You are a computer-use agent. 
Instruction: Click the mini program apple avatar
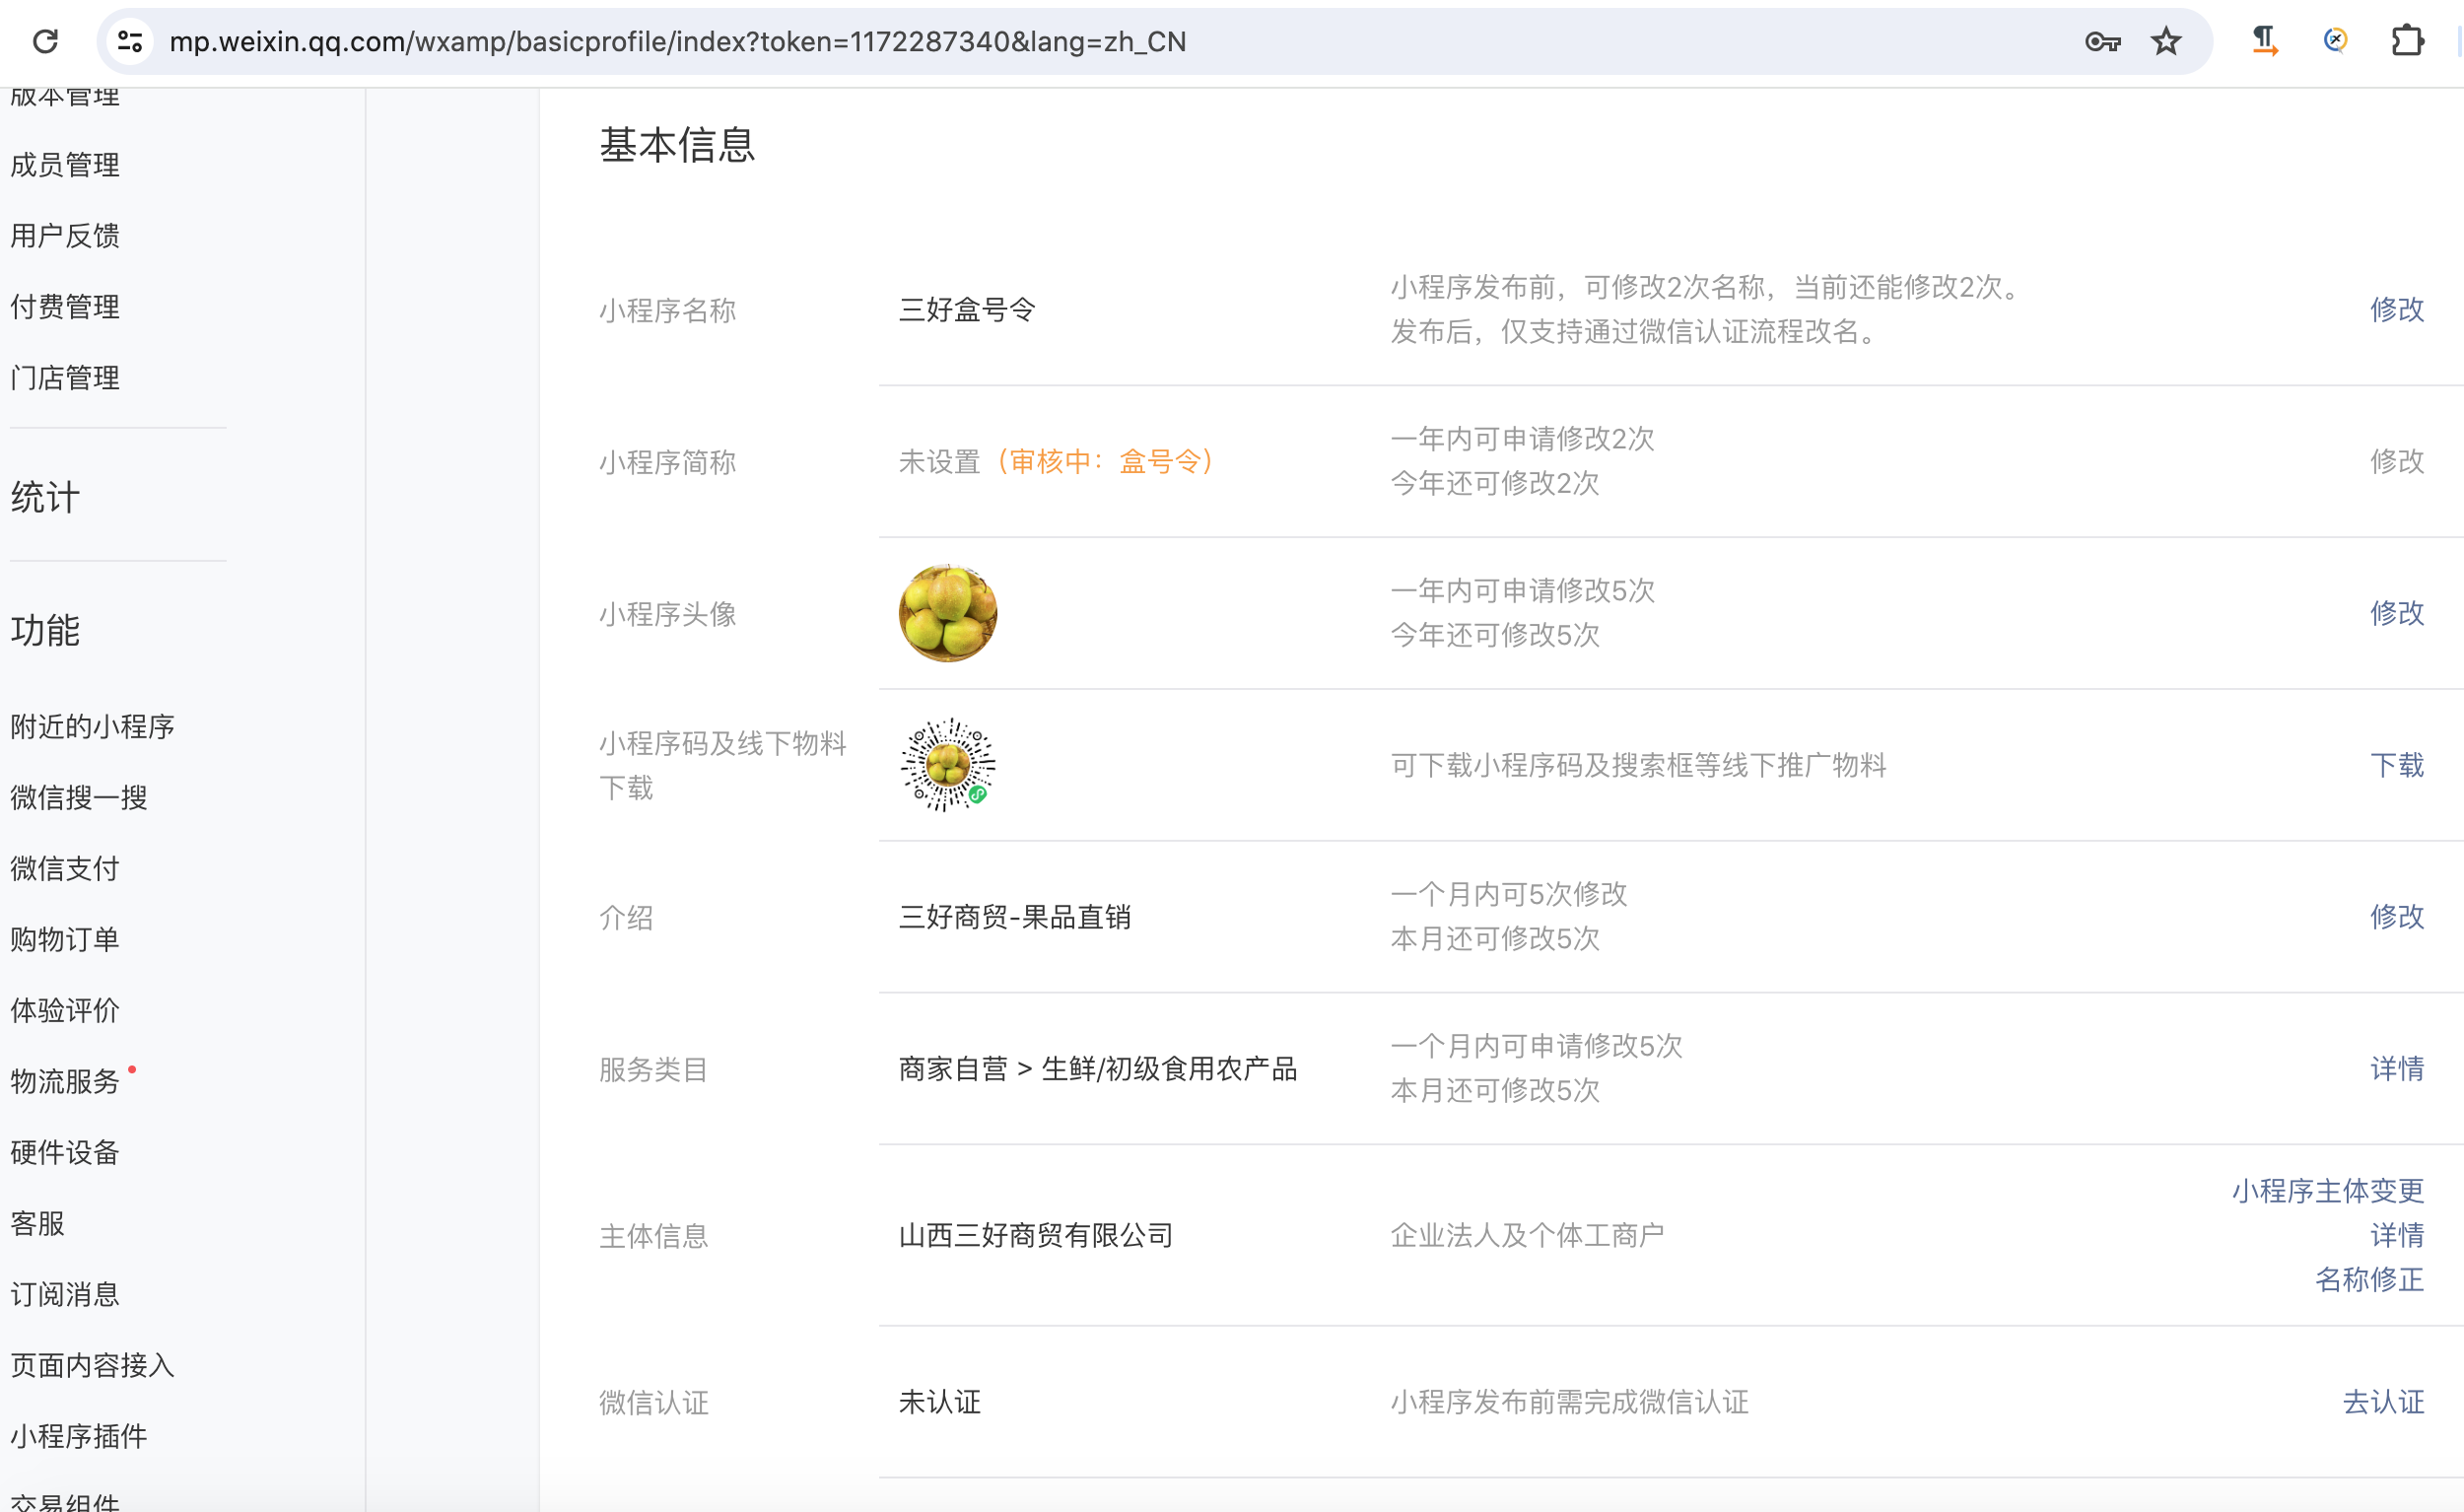tap(947, 613)
